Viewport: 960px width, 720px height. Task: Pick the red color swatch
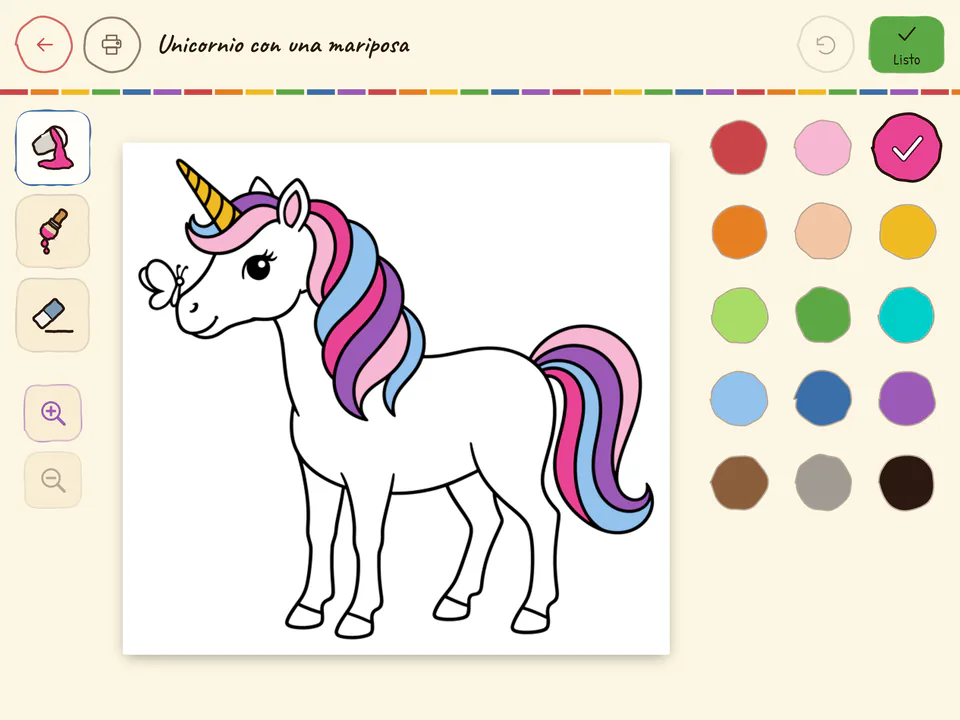739,148
